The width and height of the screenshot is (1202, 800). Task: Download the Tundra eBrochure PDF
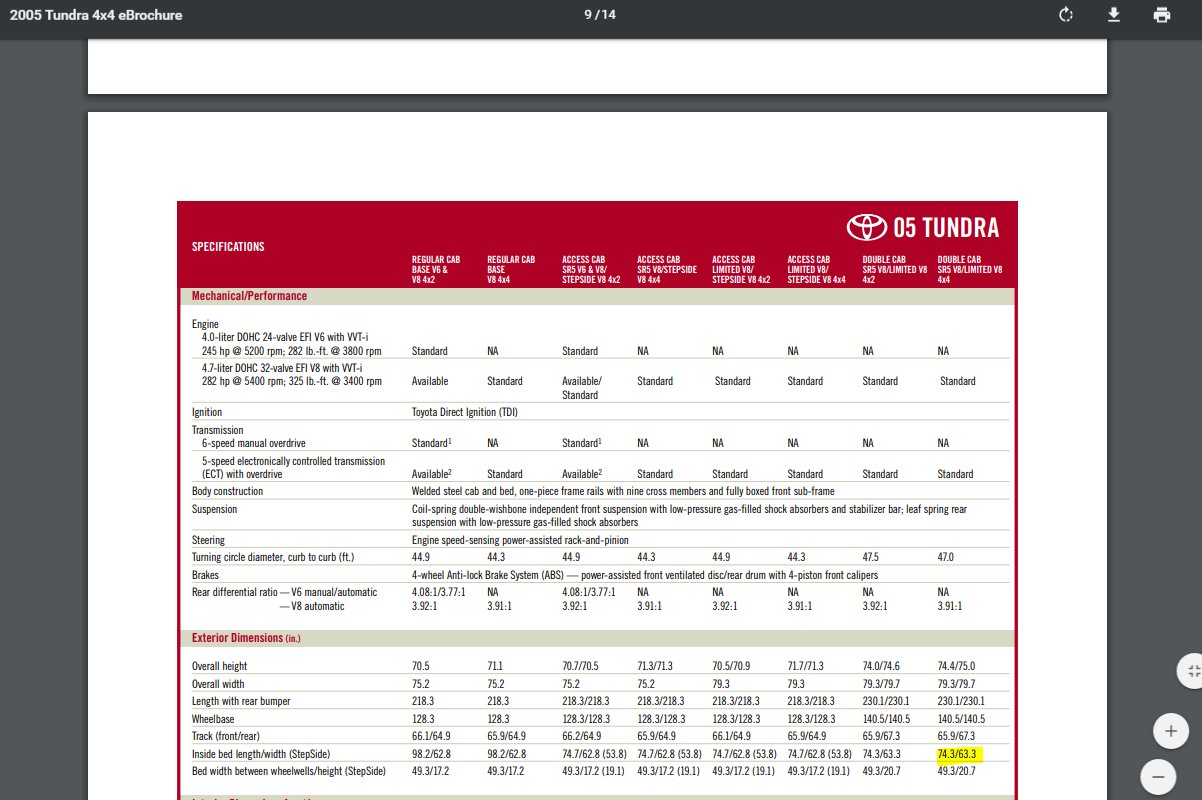click(1114, 15)
